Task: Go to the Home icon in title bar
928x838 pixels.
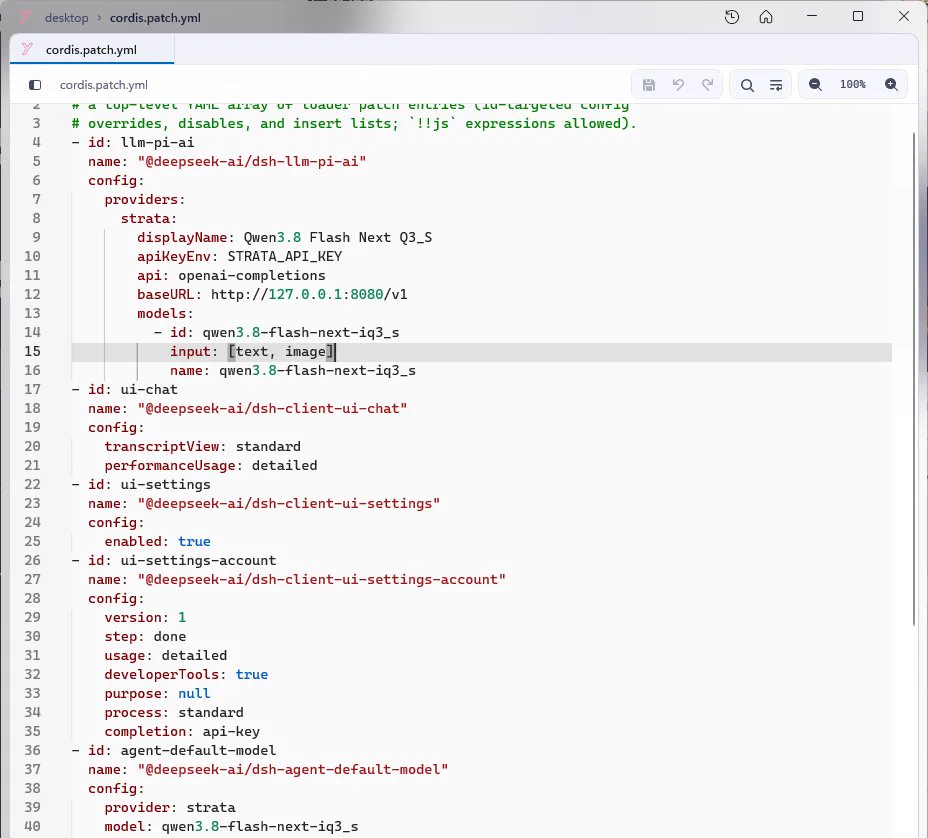Action: click(x=766, y=17)
